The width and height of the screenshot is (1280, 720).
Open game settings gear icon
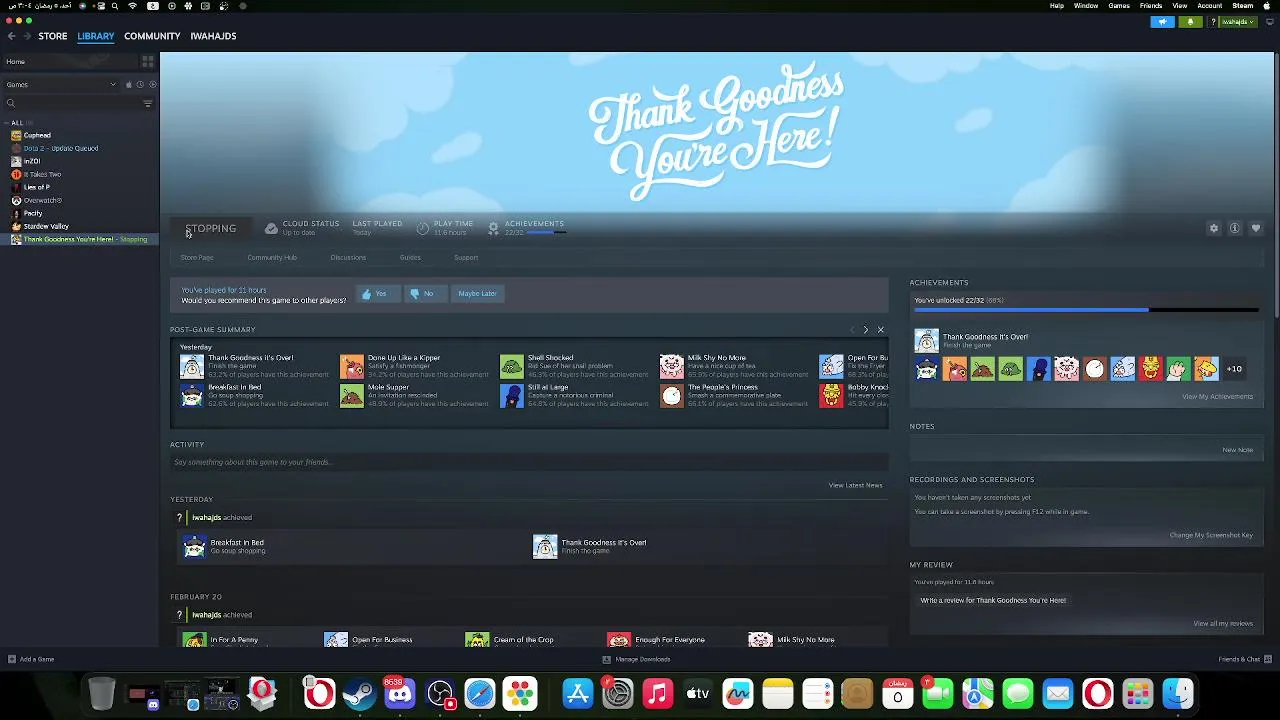coord(1214,228)
